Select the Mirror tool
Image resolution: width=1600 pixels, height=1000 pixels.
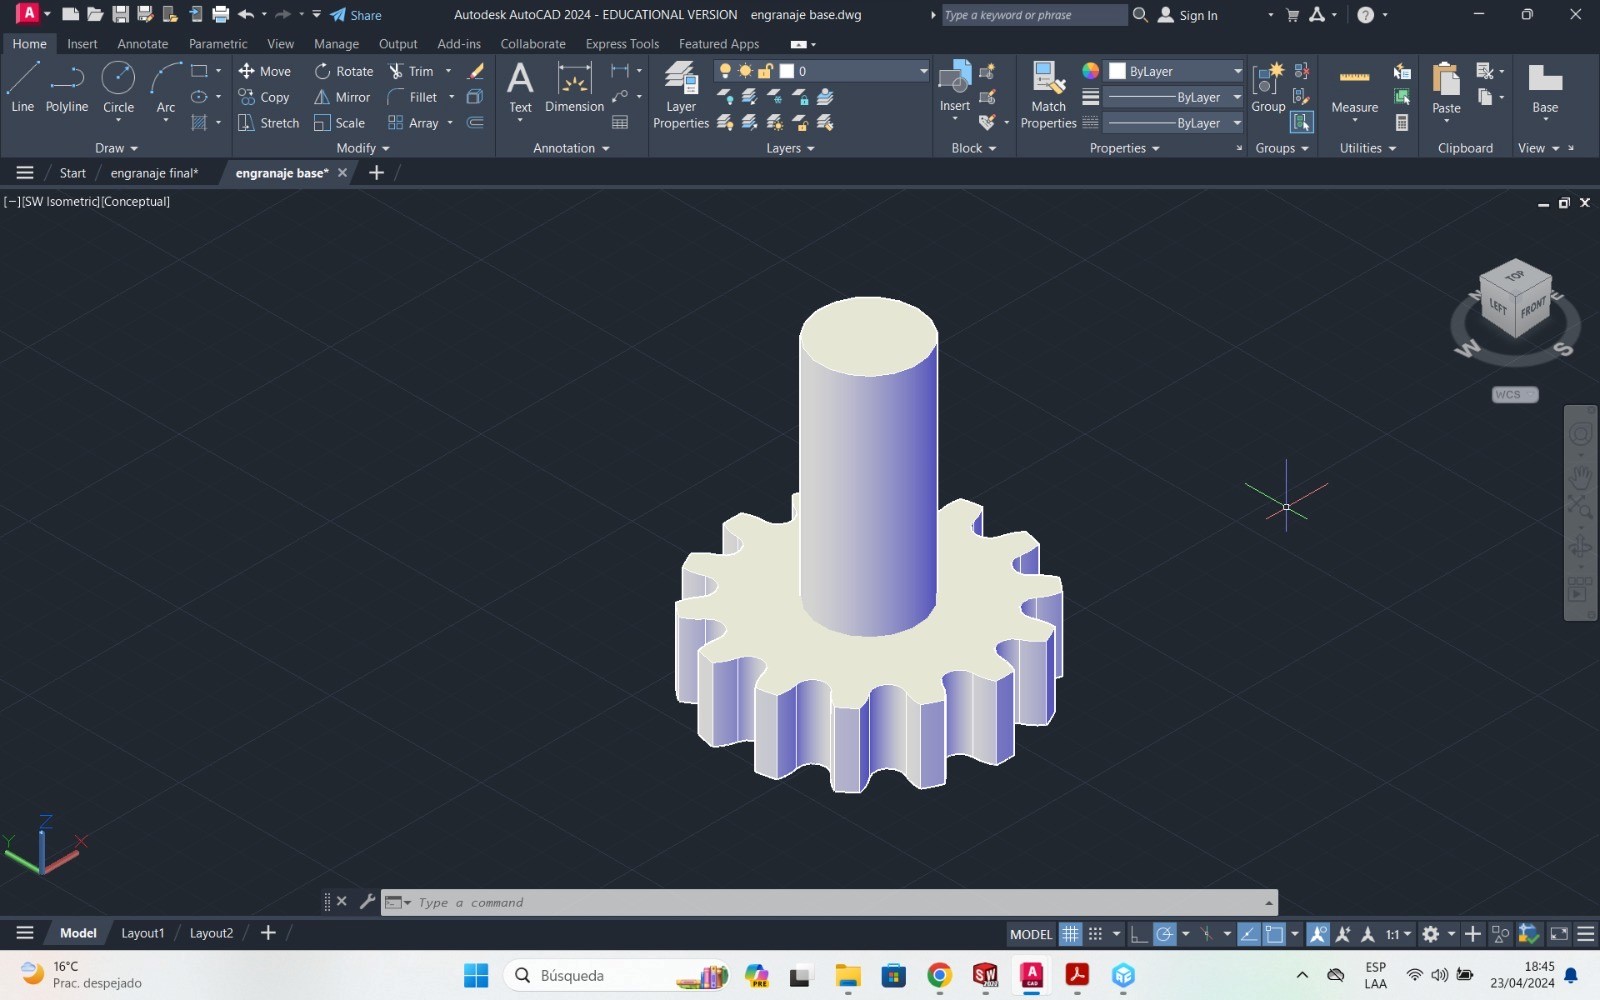[x=342, y=97]
